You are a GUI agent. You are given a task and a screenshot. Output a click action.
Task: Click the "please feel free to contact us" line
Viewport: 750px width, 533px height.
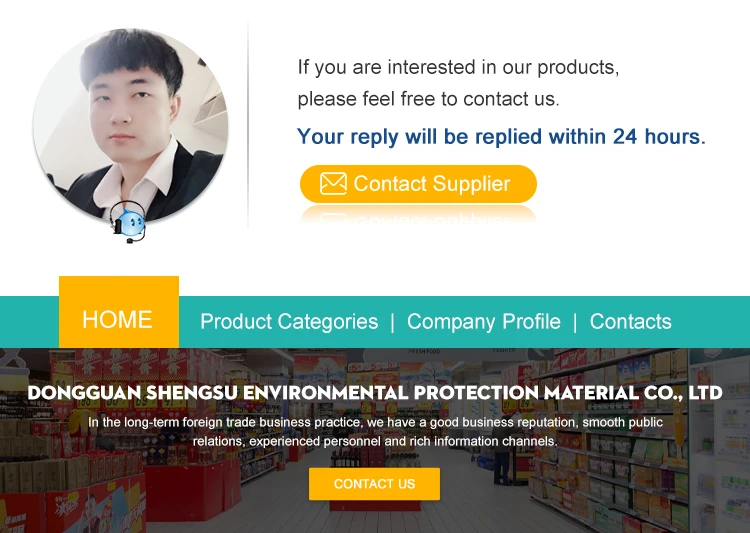(428, 100)
